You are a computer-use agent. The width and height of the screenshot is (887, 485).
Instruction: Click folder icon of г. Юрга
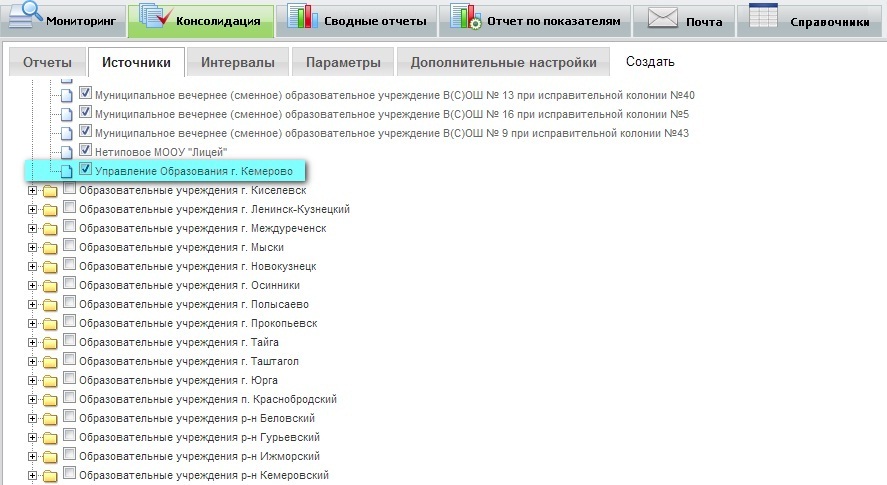50,381
